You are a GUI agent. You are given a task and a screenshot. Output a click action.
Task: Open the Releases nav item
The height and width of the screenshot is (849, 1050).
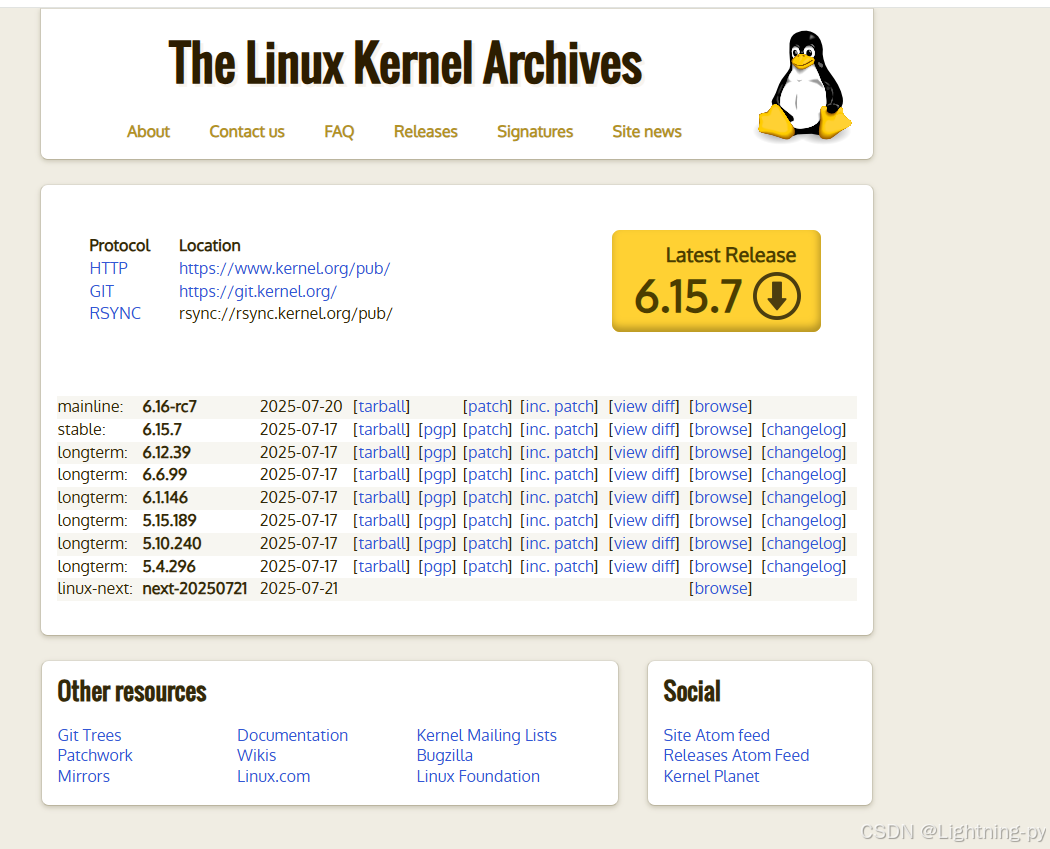click(425, 131)
